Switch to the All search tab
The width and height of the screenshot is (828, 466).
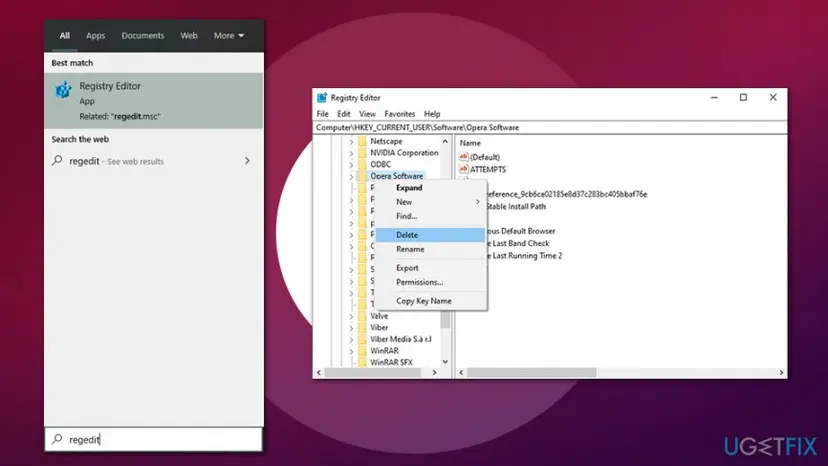(x=64, y=35)
